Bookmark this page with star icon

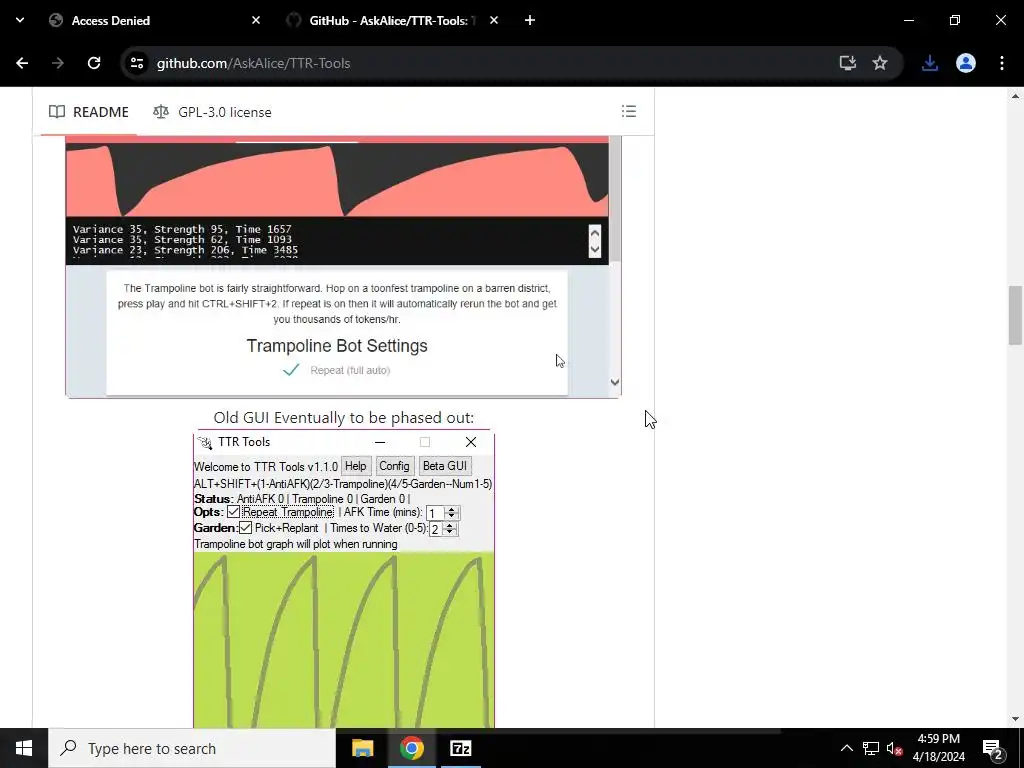click(880, 63)
